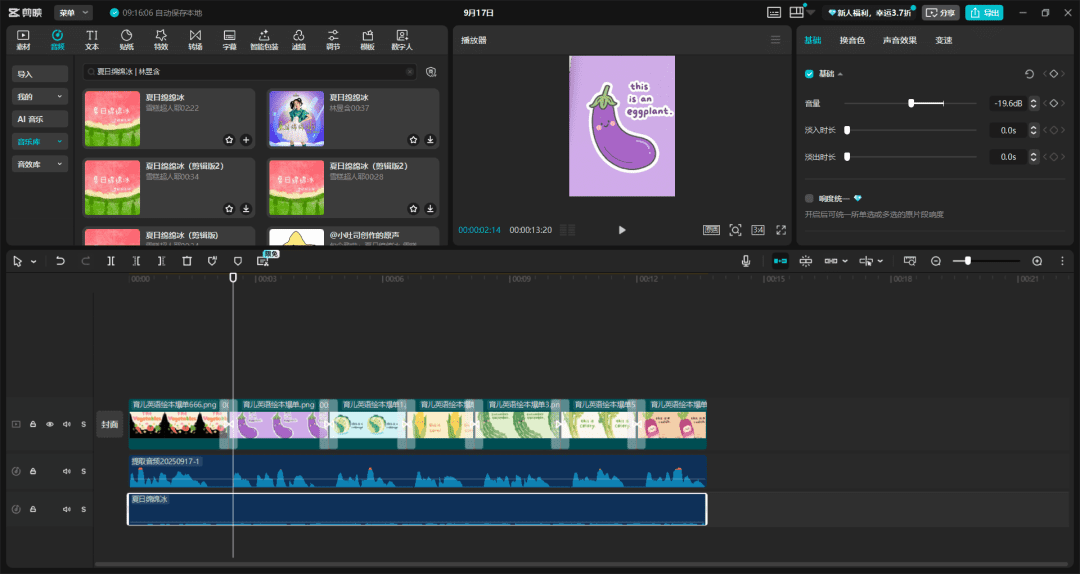The image size is (1080, 574).
Task: Play the preview in the player
Action: pos(621,230)
